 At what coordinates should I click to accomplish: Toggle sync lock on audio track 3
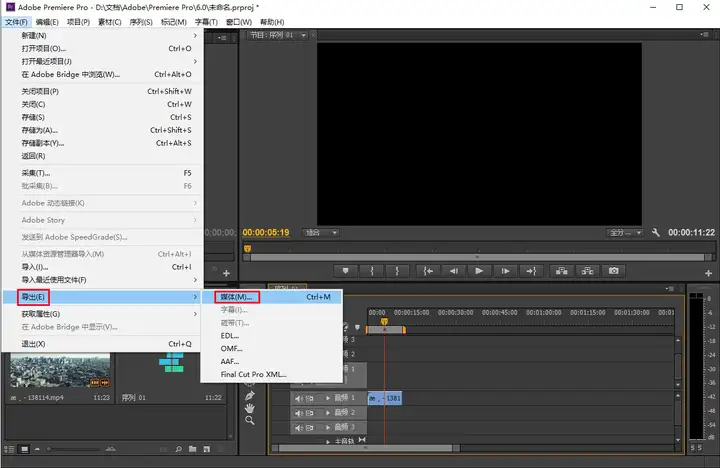[x=310, y=428]
